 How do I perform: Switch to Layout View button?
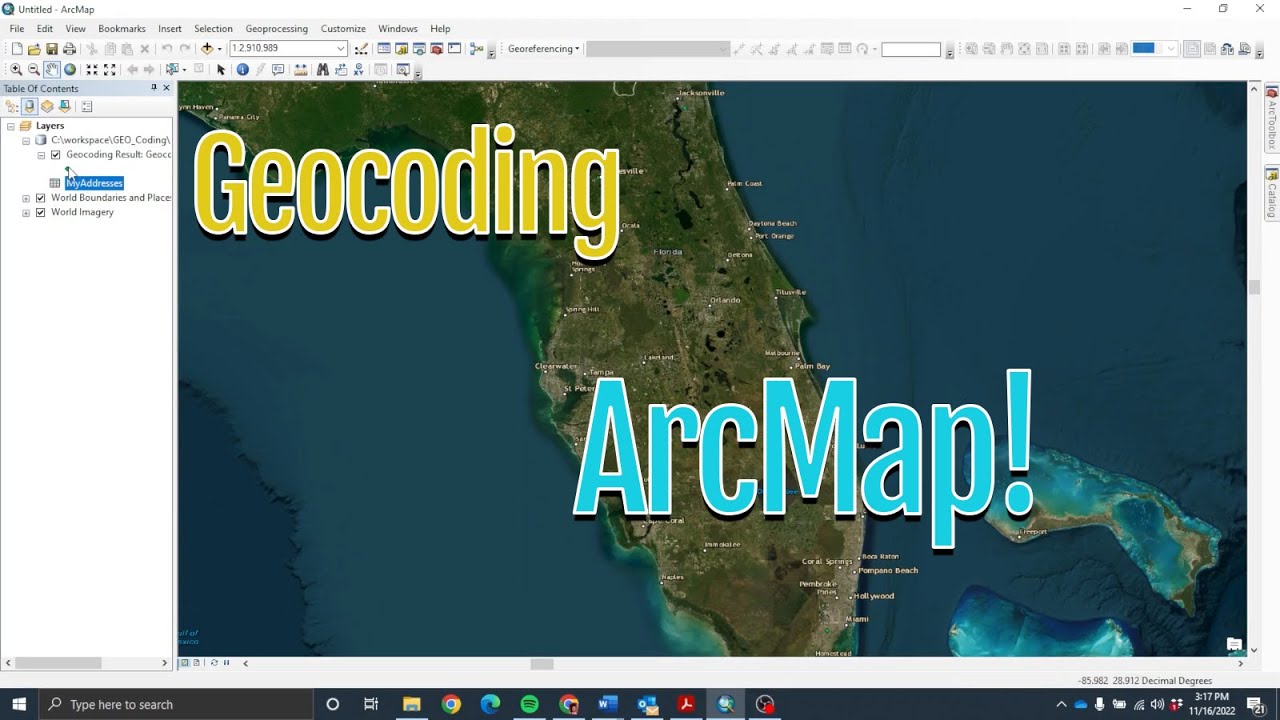coord(196,663)
